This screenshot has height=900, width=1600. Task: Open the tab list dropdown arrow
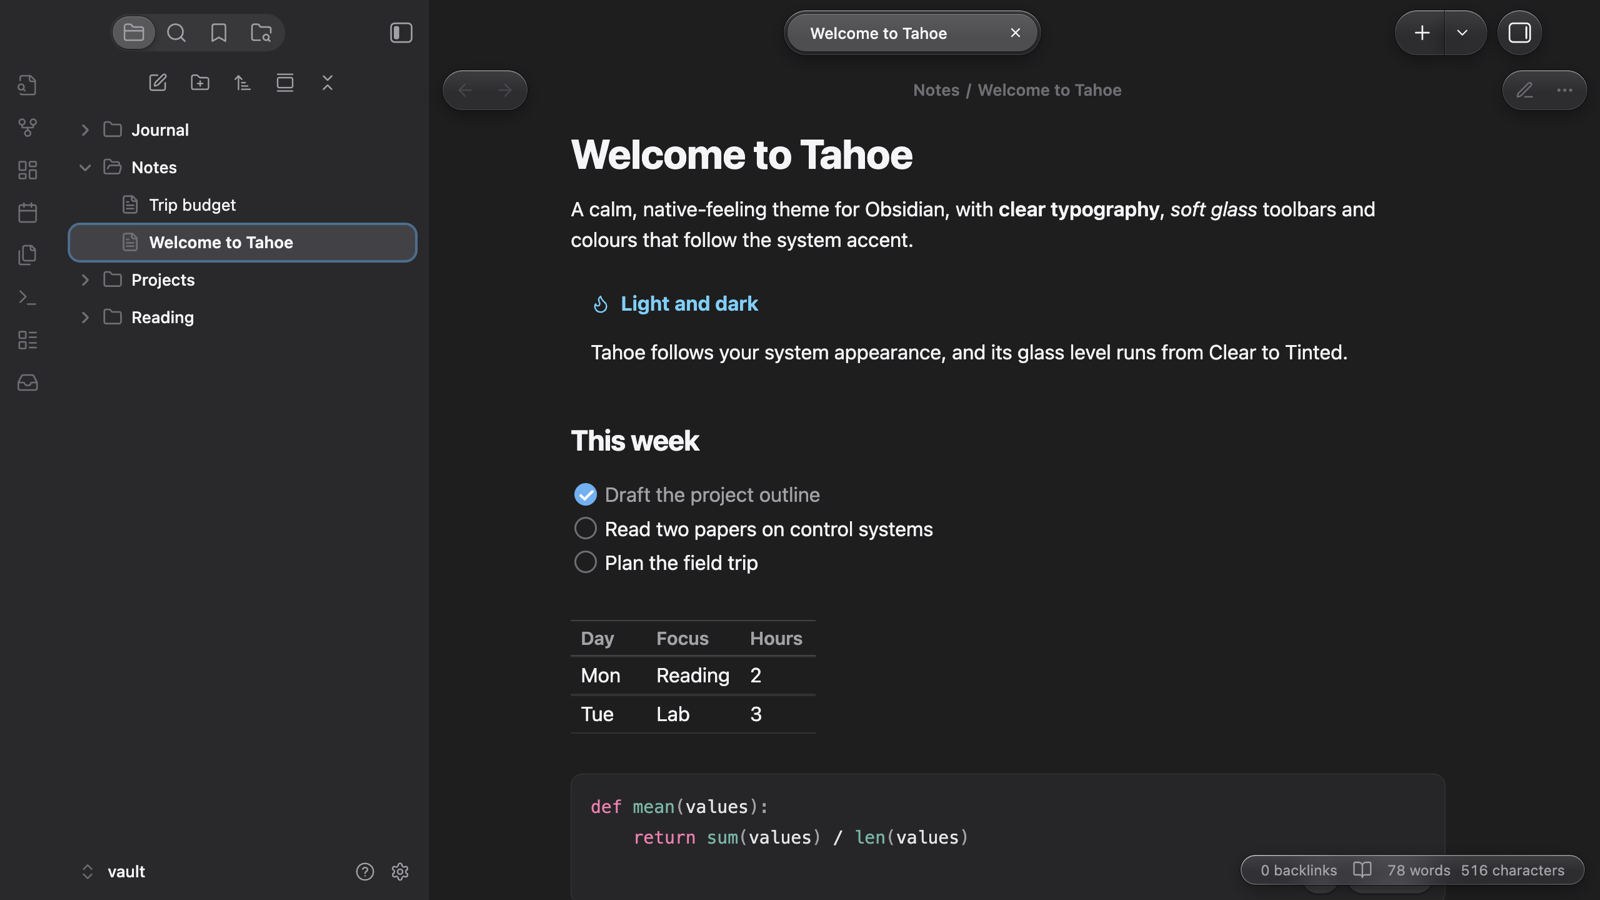(x=1463, y=33)
